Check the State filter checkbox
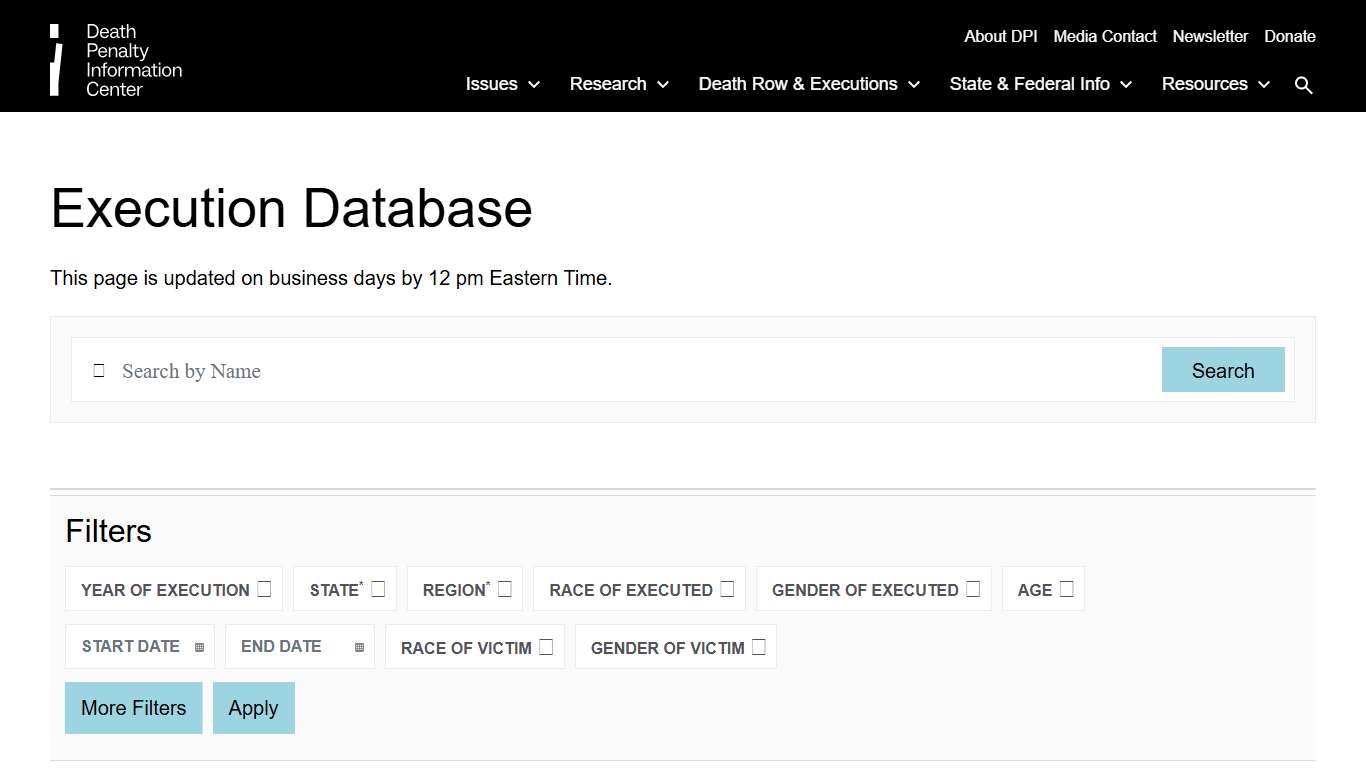Image resolution: width=1366 pixels, height=768 pixels. [378, 589]
